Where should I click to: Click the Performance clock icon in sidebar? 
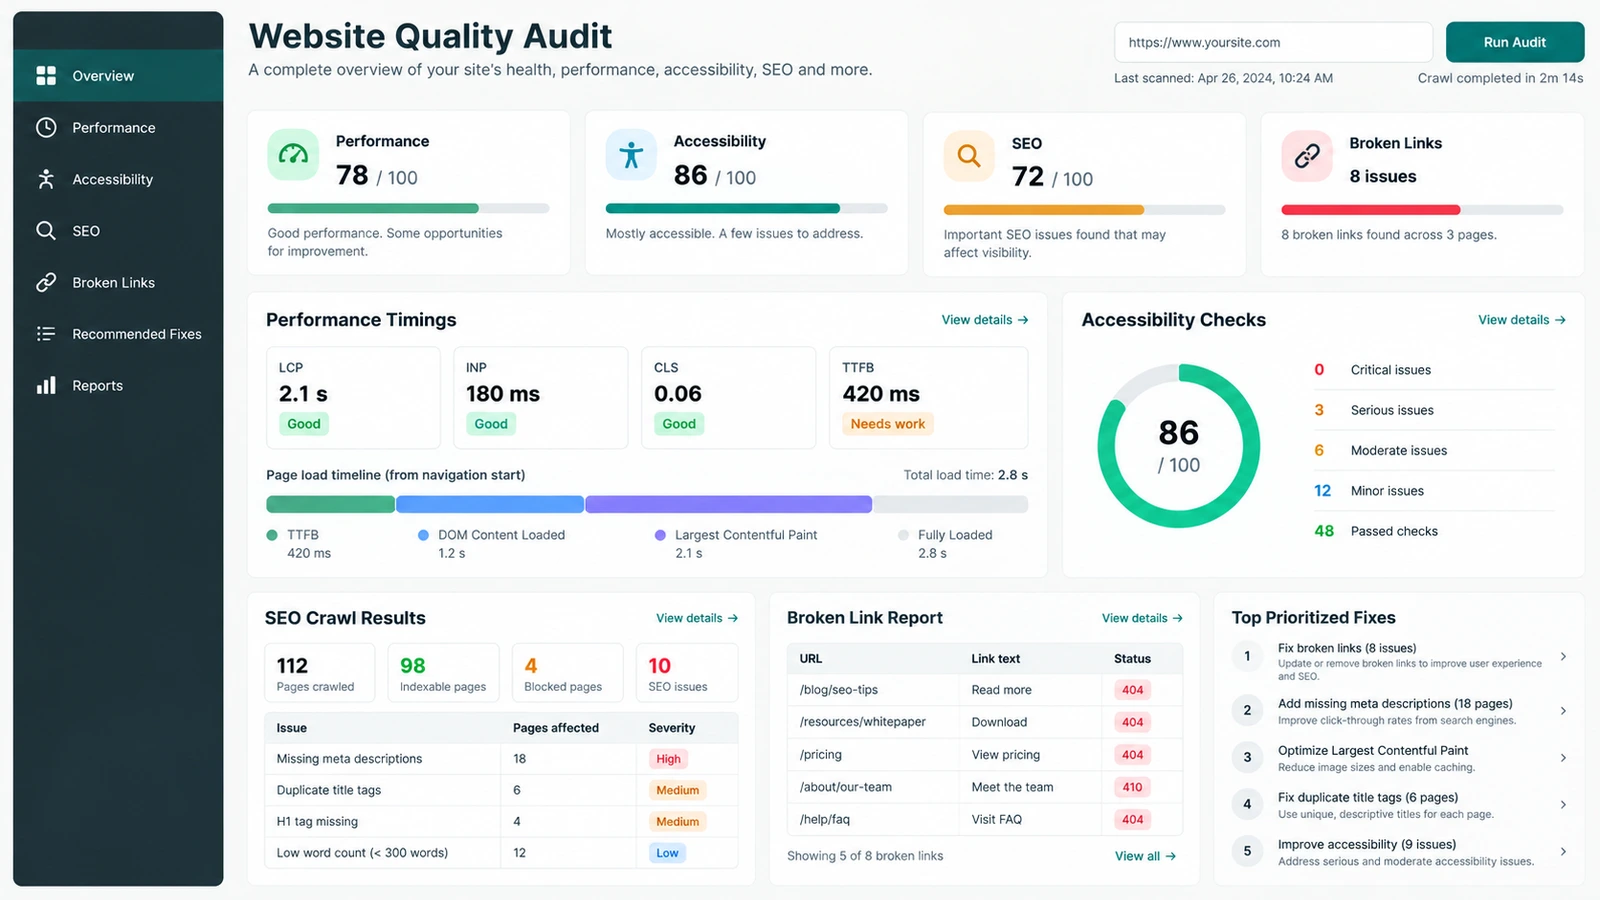[46, 128]
